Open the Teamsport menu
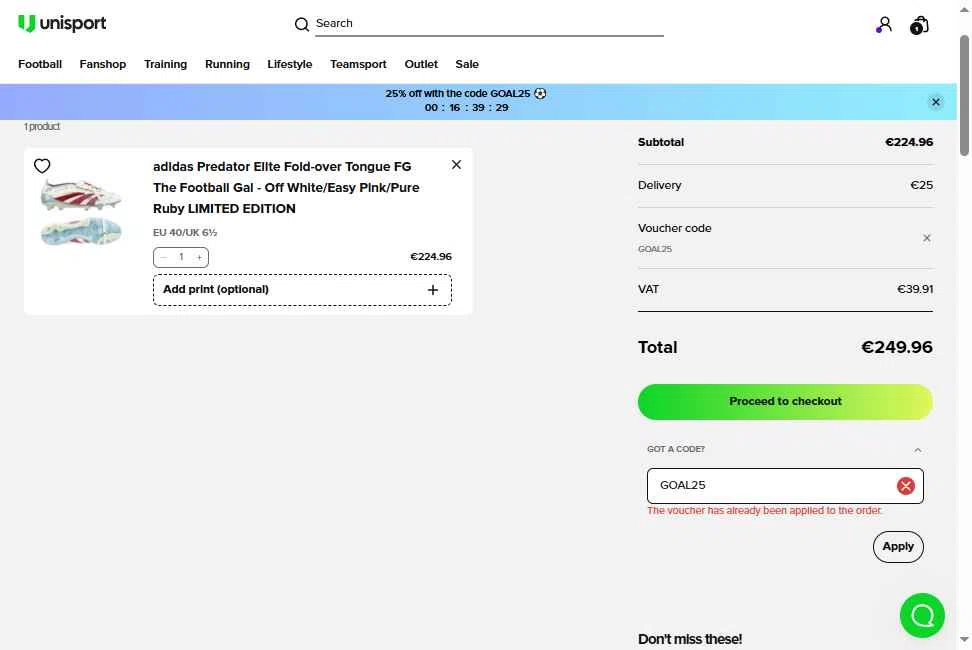972x650 pixels. click(x=358, y=64)
